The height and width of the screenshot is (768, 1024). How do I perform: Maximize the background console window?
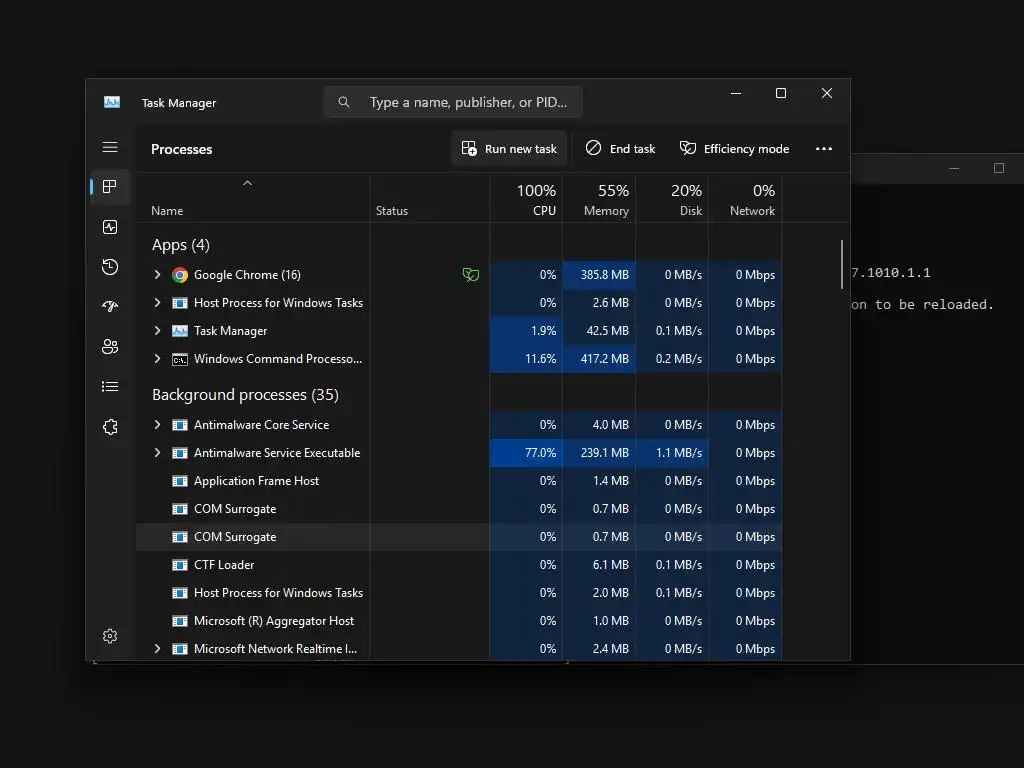coord(999,168)
